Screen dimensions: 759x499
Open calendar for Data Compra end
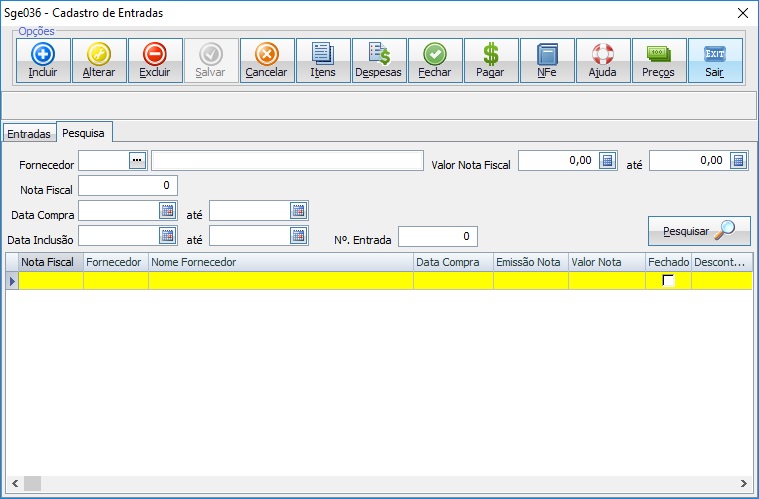[x=298, y=211]
